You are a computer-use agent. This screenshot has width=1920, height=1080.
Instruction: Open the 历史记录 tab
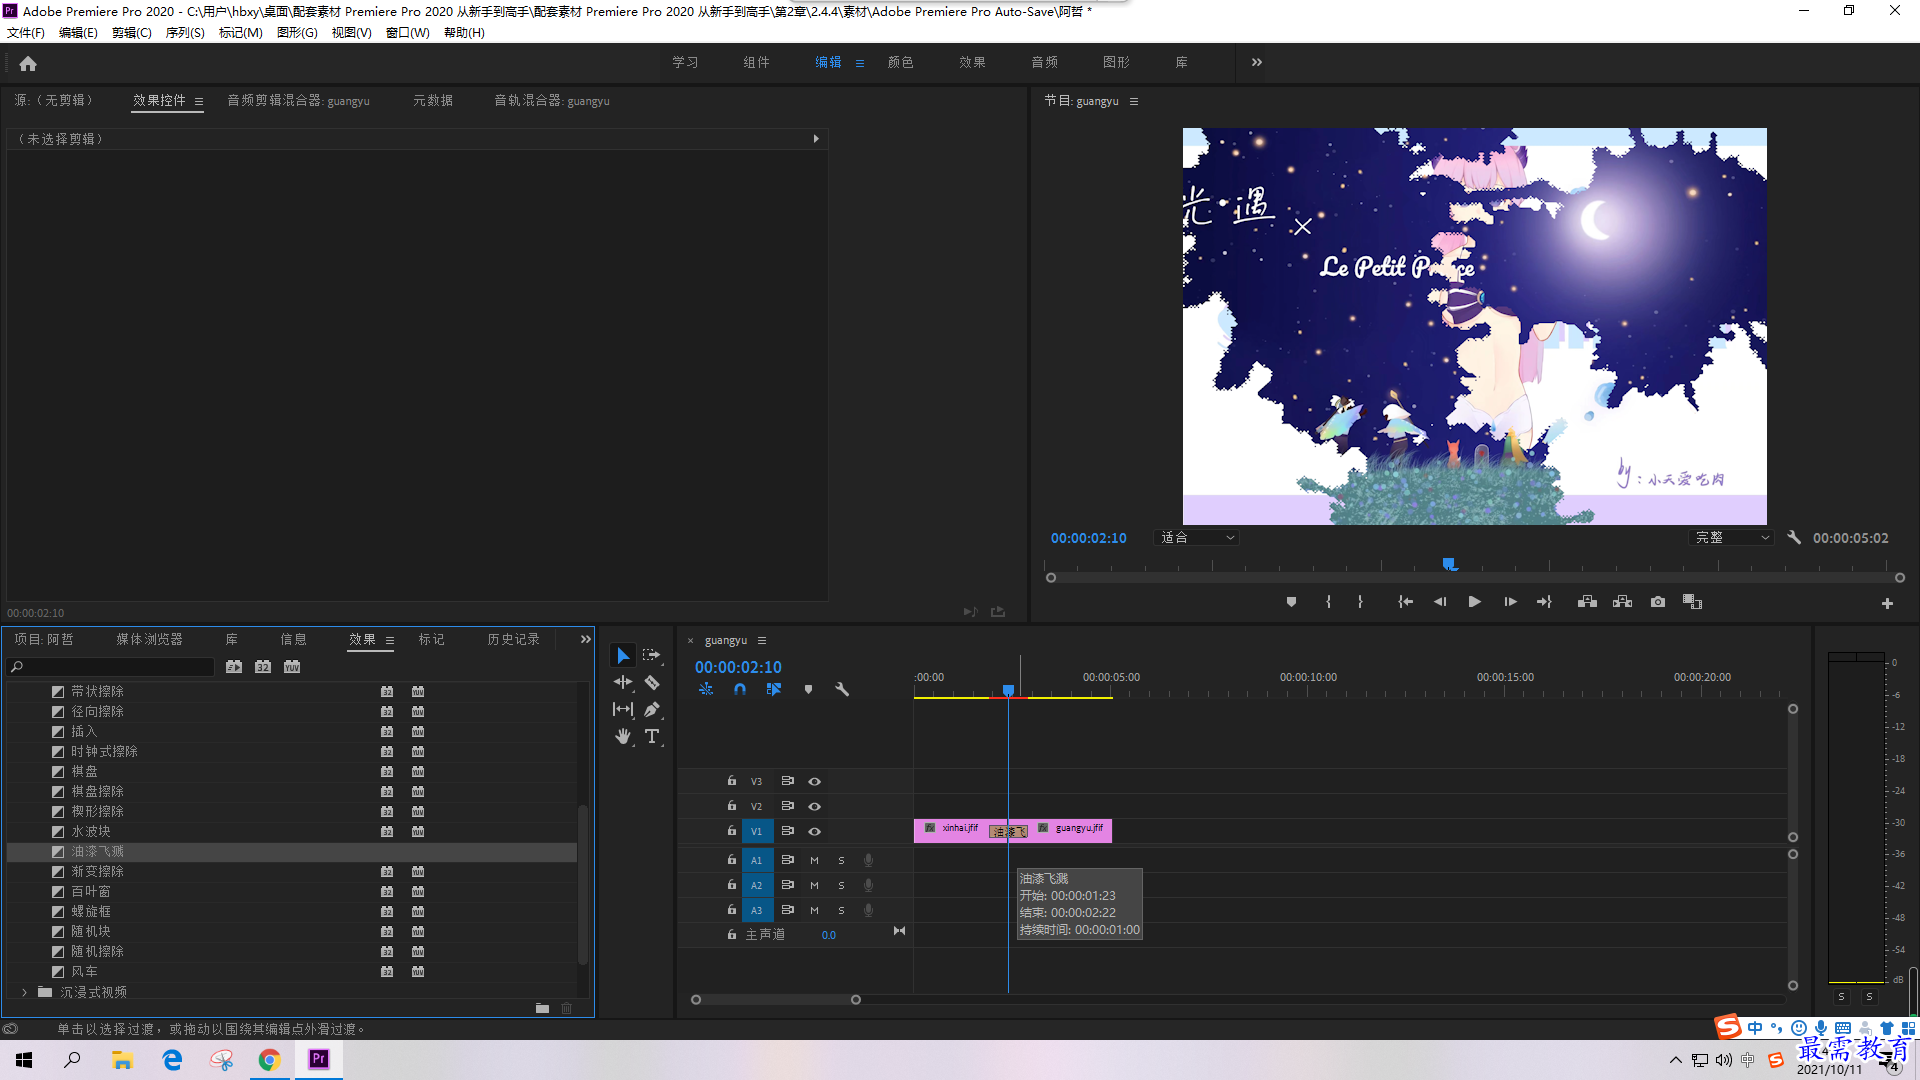(x=514, y=639)
